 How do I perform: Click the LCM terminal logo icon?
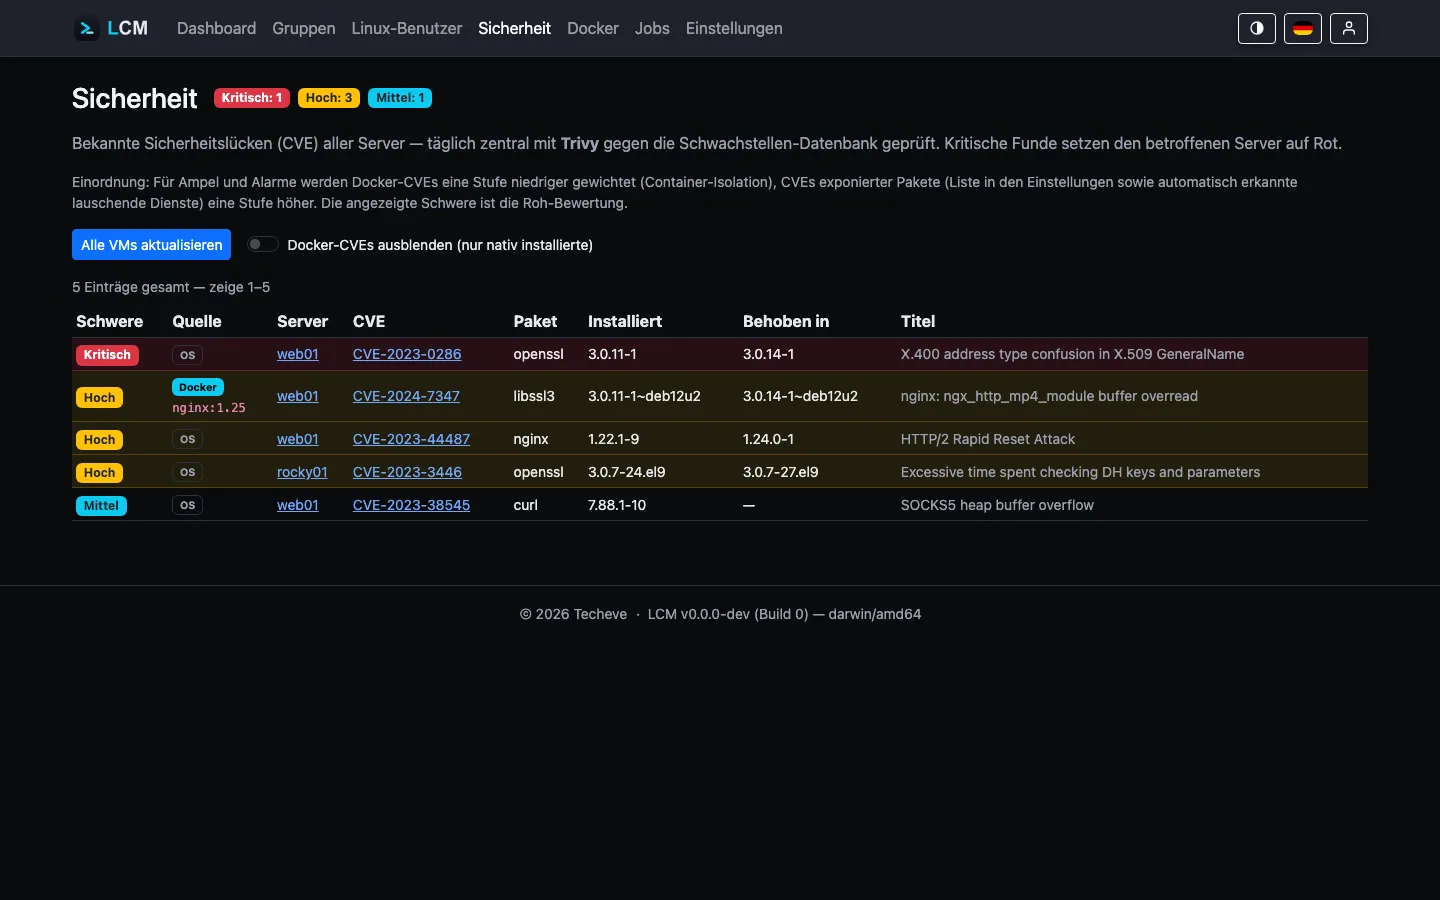point(87,28)
